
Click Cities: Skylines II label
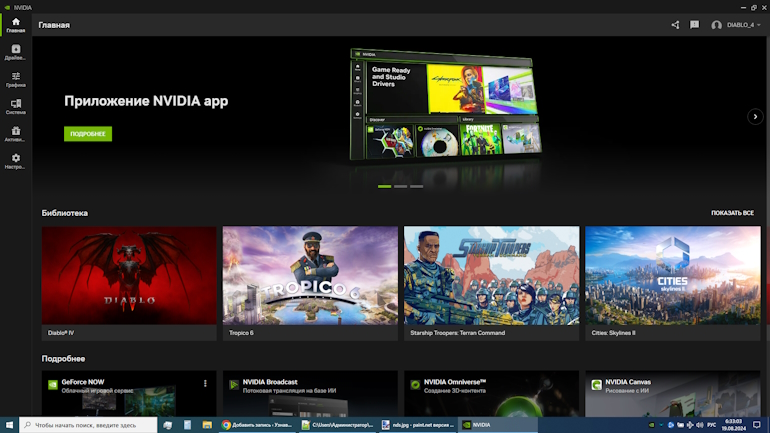[x=613, y=333]
